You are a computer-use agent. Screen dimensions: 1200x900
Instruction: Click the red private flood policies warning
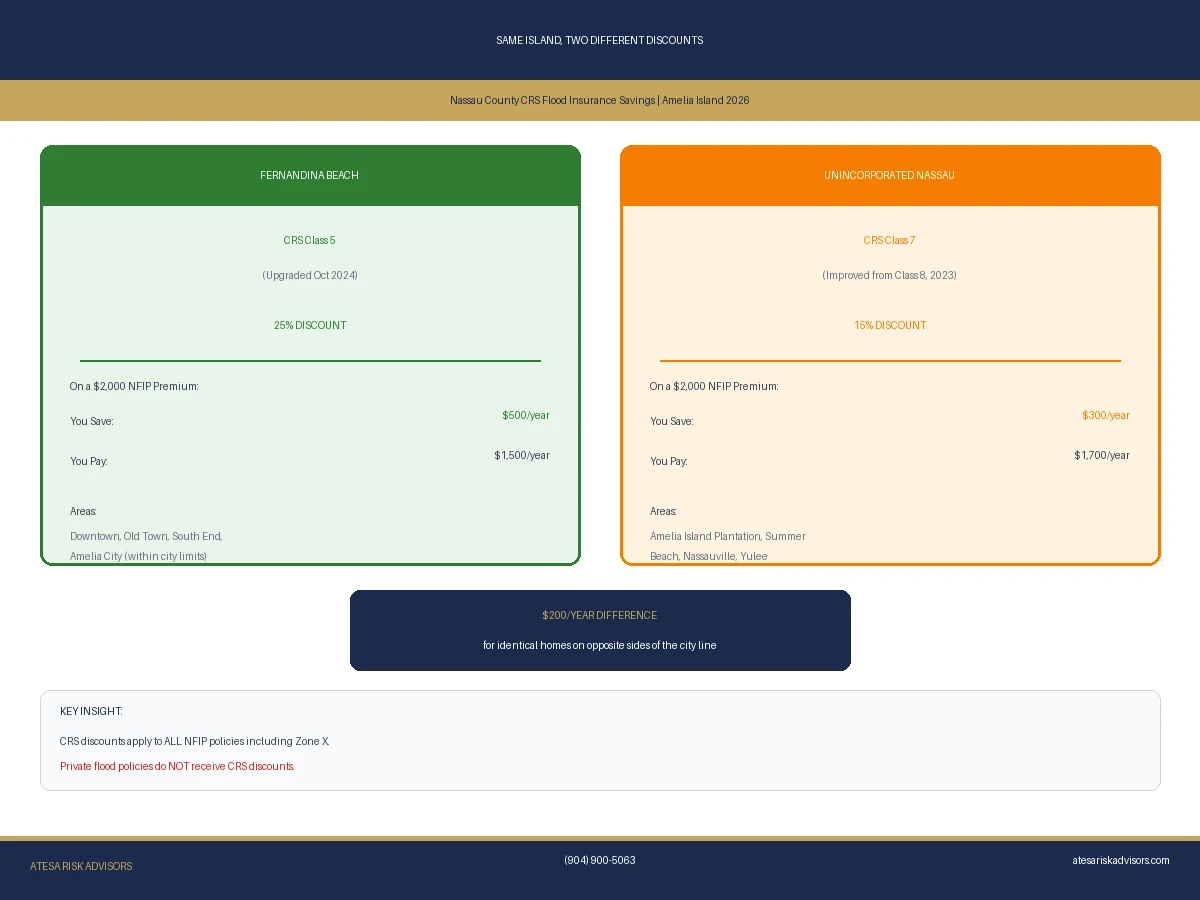tap(177, 766)
